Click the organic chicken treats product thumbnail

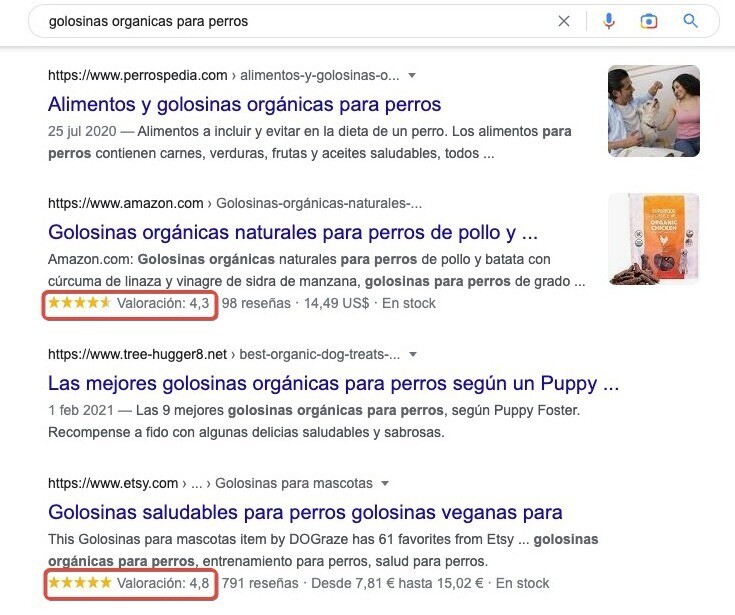pos(654,239)
